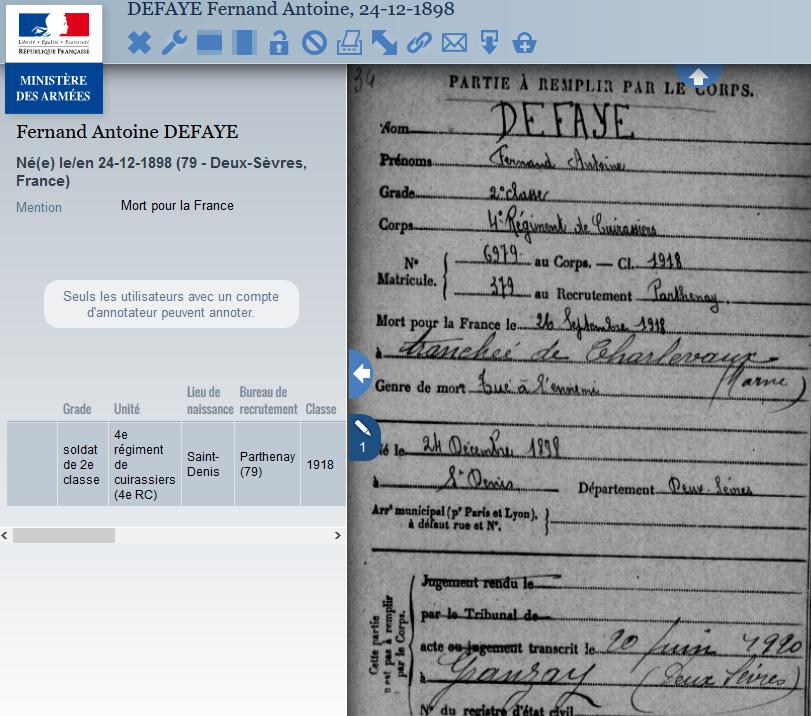Click the scrollbar's right arrow under the table
The width and height of the screenshot is (811, 716).
tap(338, 535)
